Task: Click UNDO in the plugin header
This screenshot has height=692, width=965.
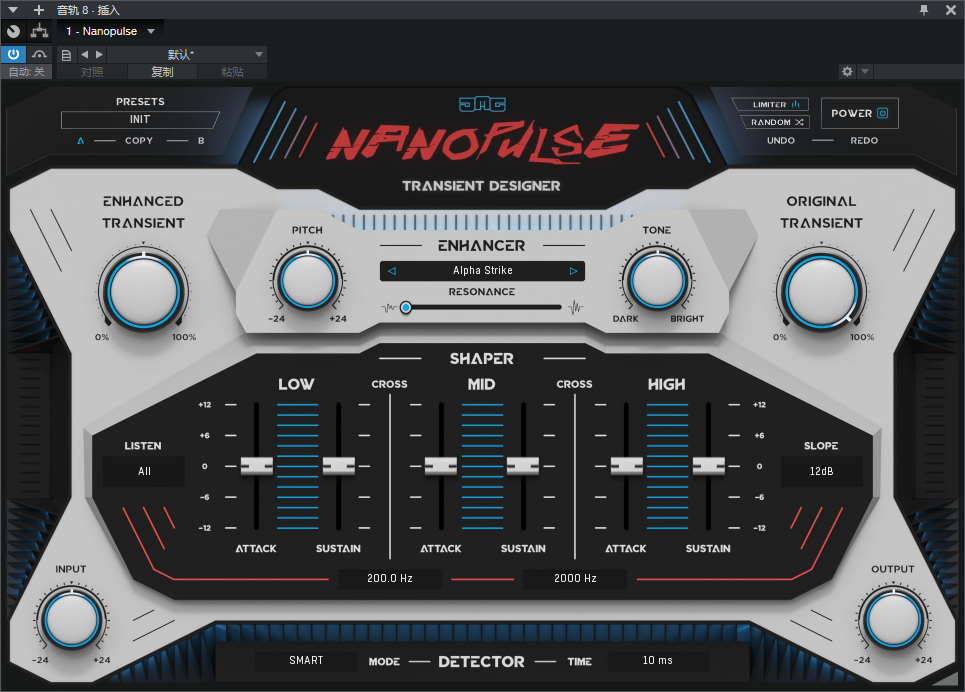Action: [x=780, y=141]
